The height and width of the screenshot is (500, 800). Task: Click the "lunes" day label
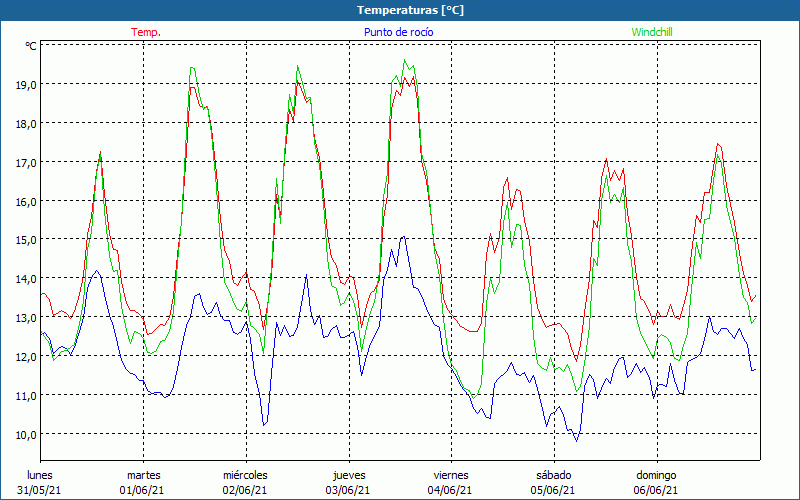pyautogui.click(x=40, y=475)
